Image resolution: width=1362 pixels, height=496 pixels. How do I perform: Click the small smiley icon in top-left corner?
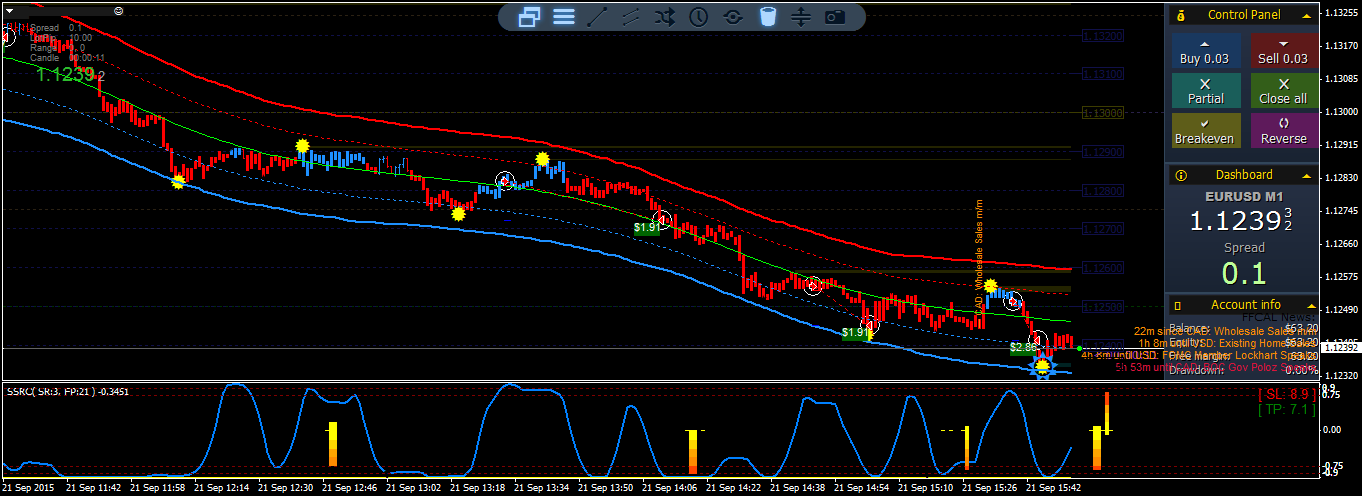tap(119, 10)
